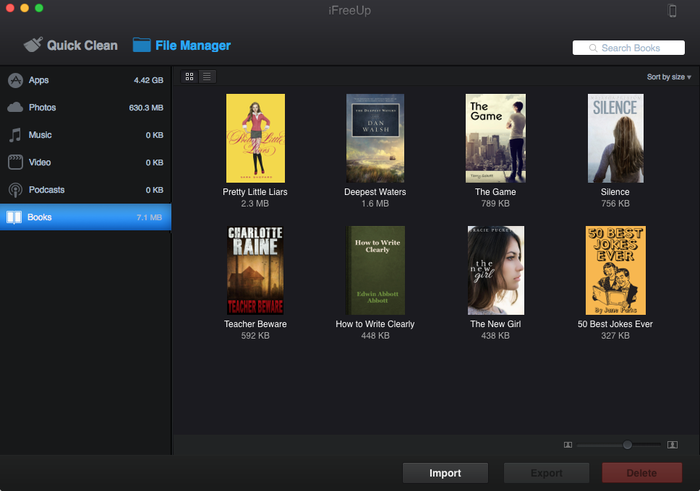Select Video category label
This screenshot has height=491, width=700.
pos(40,162)
